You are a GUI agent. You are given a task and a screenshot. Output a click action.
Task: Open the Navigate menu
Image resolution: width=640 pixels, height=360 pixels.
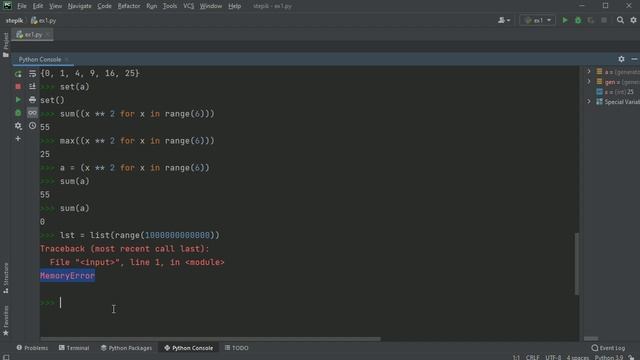coord(80,6)
